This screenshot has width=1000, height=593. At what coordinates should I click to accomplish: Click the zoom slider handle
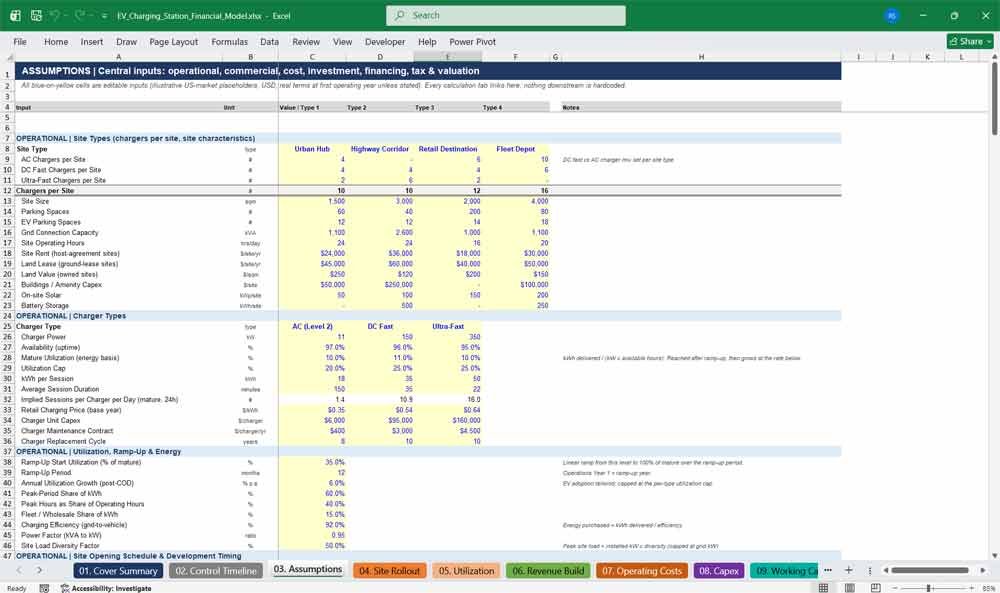pos(929,587)
